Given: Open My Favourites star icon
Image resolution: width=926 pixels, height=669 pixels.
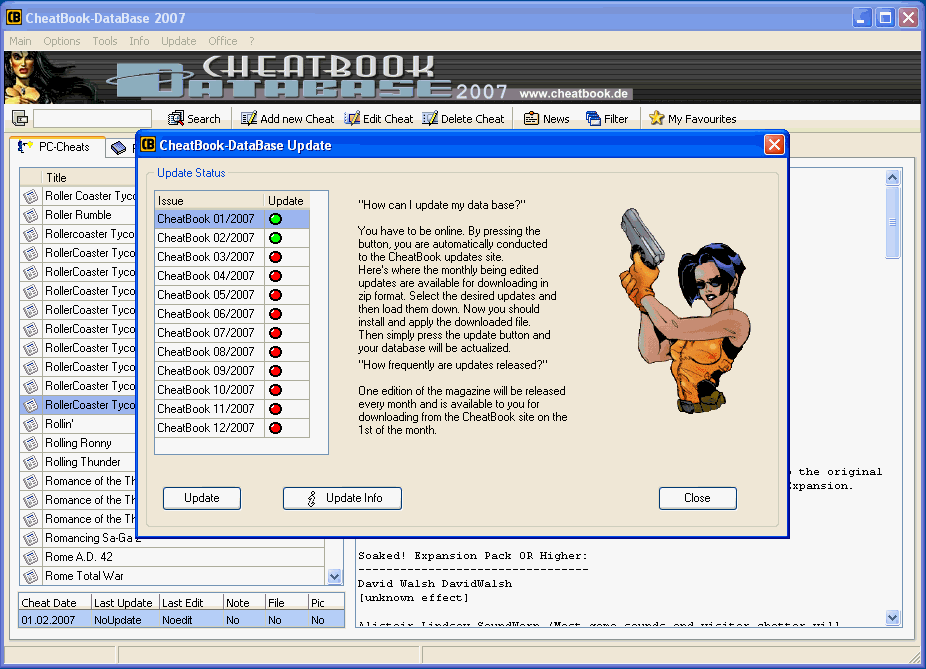Looking at the screenshot, I should pyautogui.click(x=656, y=118).
